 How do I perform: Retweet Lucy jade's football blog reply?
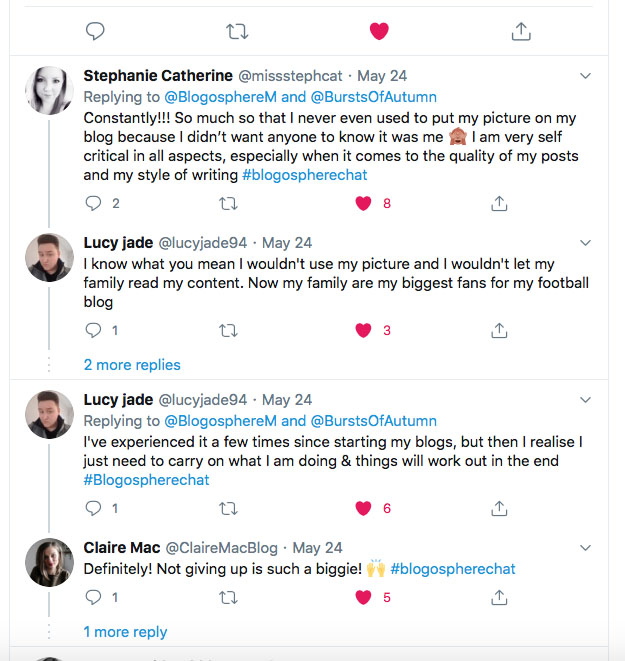(228, 330)
